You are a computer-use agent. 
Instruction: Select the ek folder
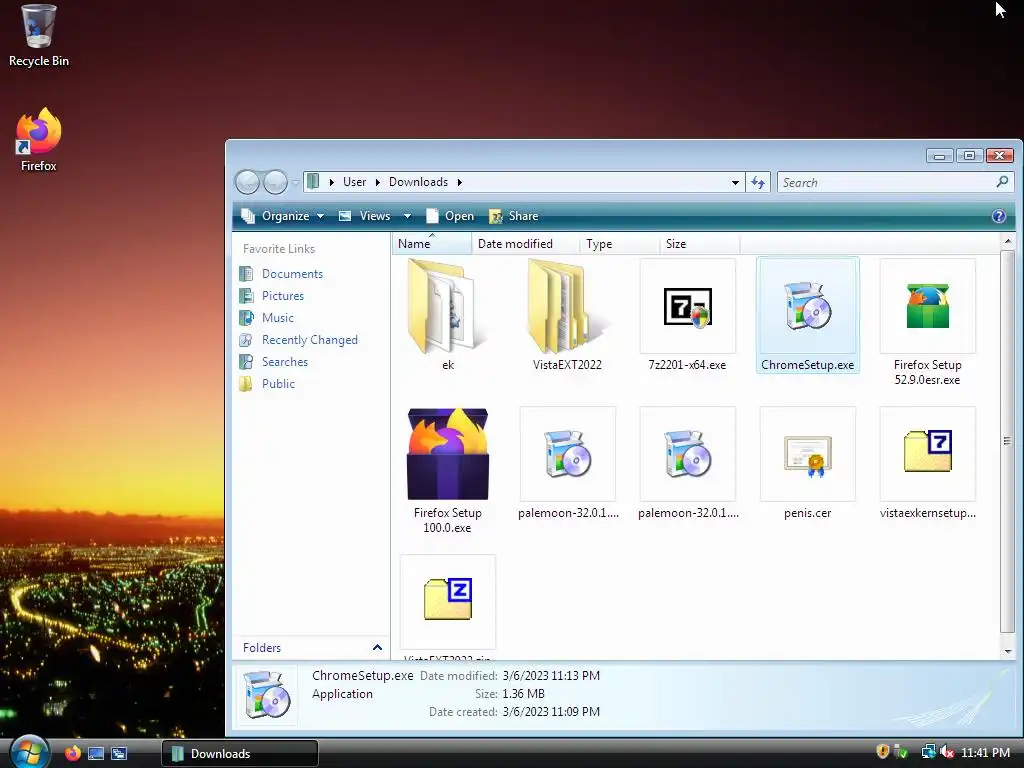[x=447, y=315]
